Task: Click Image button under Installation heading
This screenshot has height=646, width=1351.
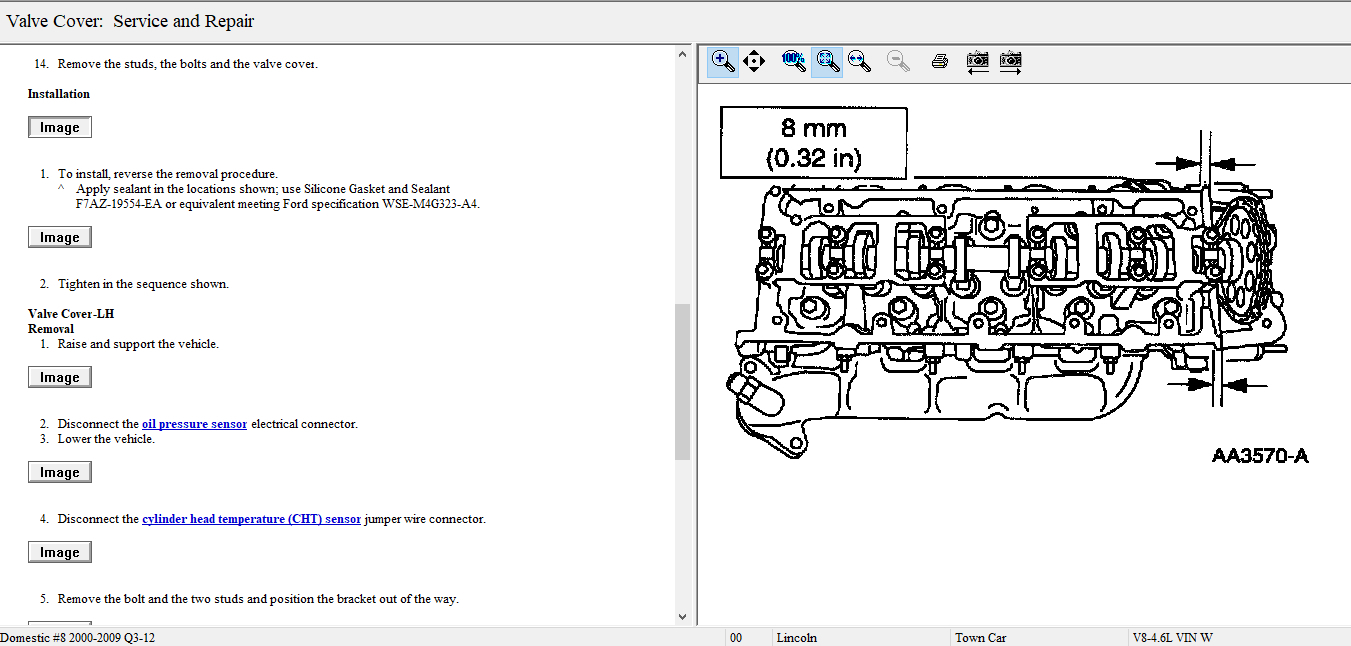Action: [x=60, y=128]
